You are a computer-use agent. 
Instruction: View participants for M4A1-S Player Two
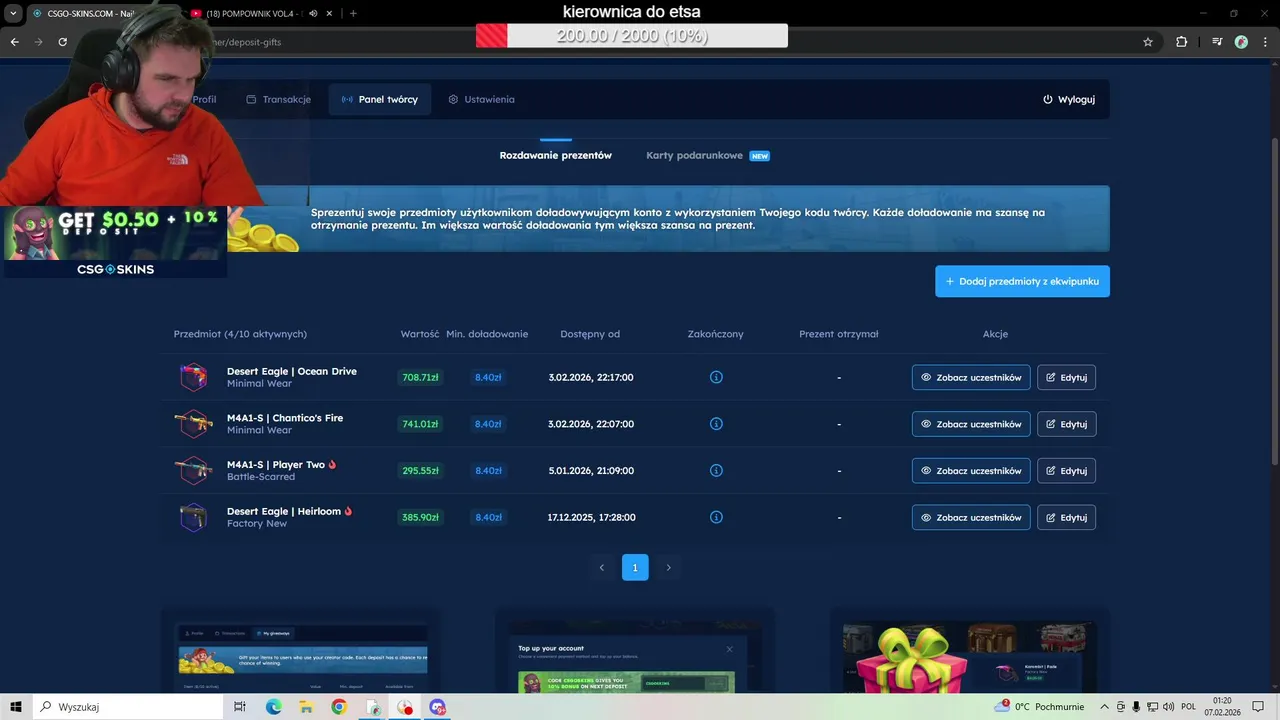coord(971,470)
